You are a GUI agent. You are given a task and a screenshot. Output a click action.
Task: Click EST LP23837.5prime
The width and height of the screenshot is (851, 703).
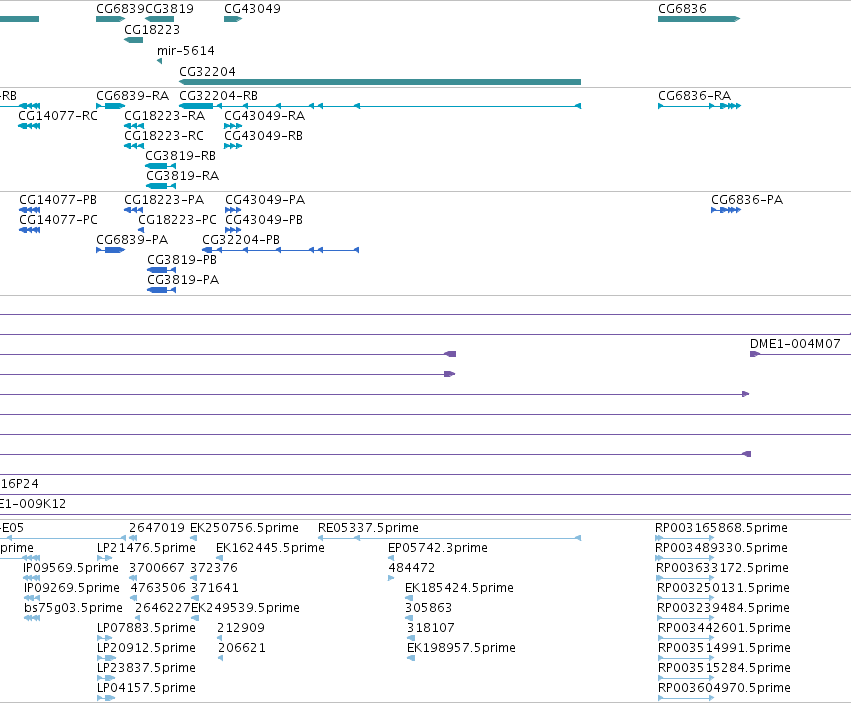(106, 679)
